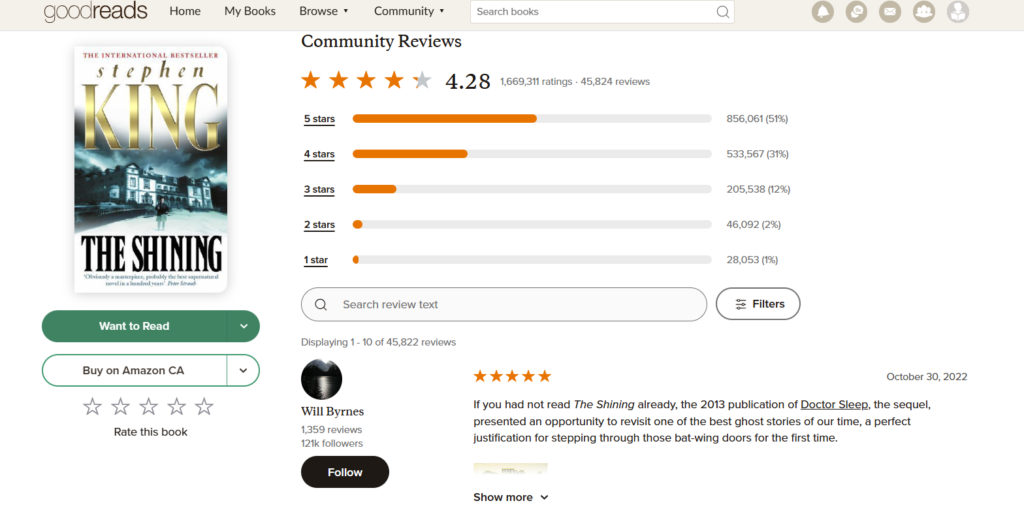Expand the Want to Read shelf dropdown arrow

[x=244, y=327]
